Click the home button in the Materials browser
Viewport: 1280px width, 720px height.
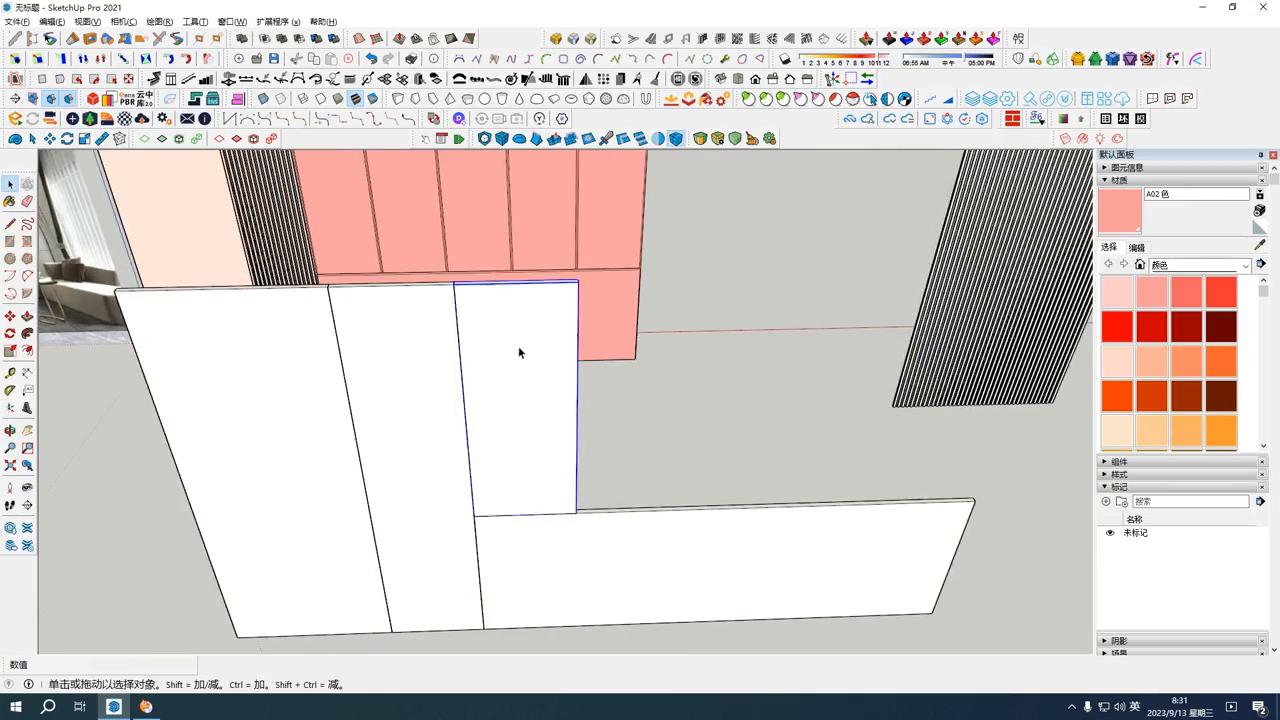point(1141,264)
